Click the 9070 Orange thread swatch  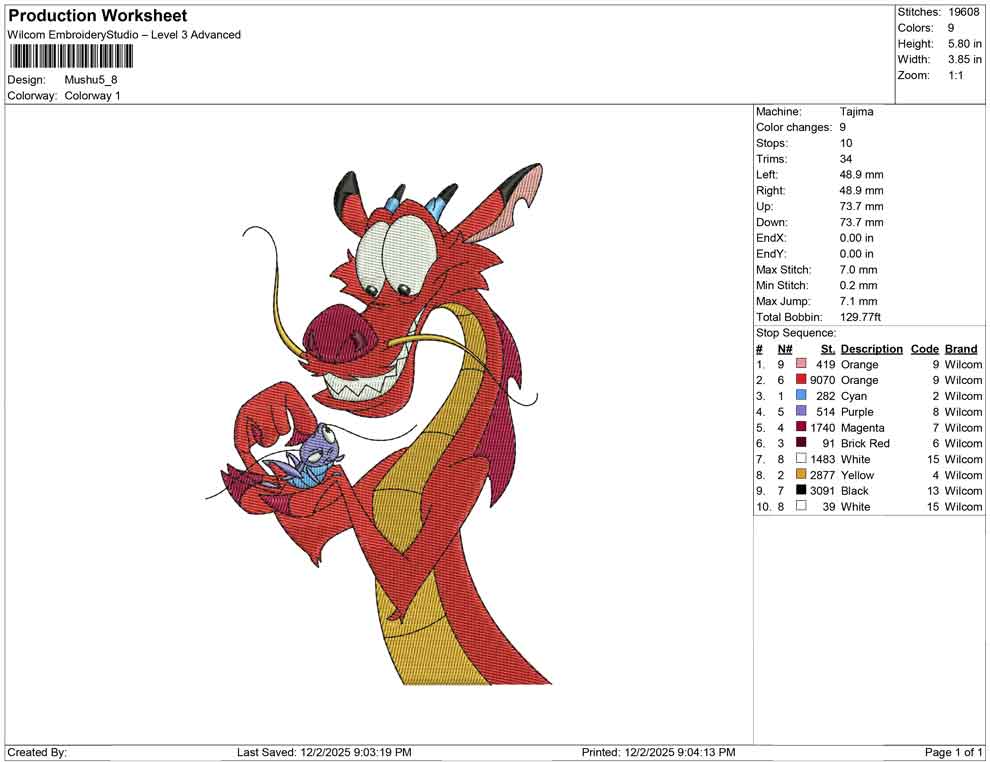[799, 380]
